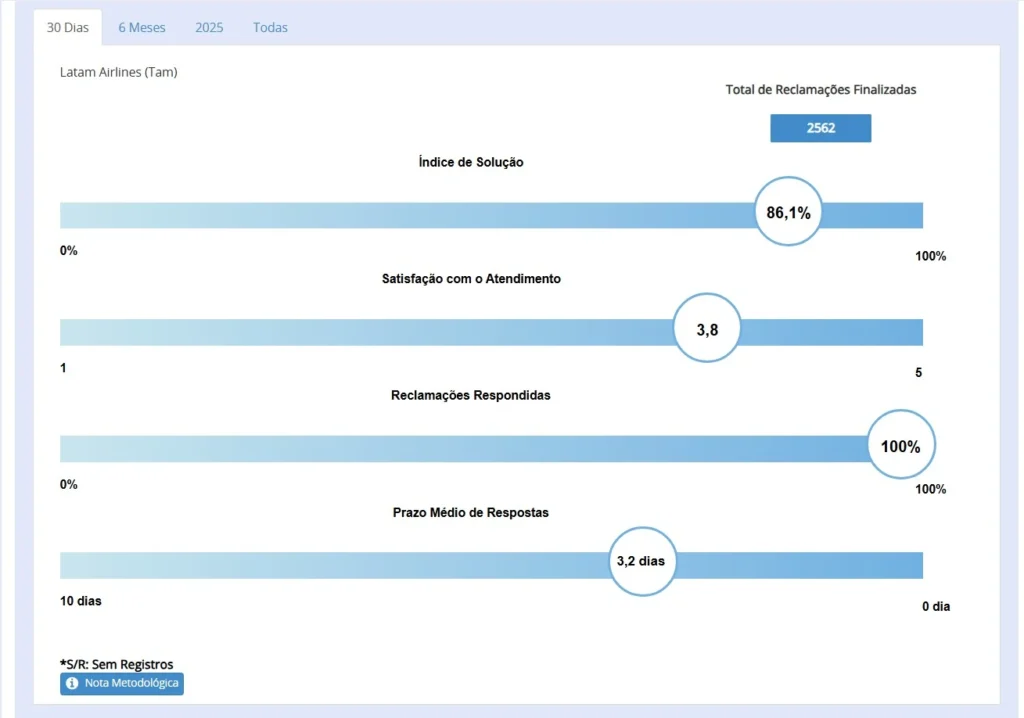The width and height of the screenshot is (1024, 718).
Task: Click Total de Reclamações Finalizadas label
Action: 820,89
